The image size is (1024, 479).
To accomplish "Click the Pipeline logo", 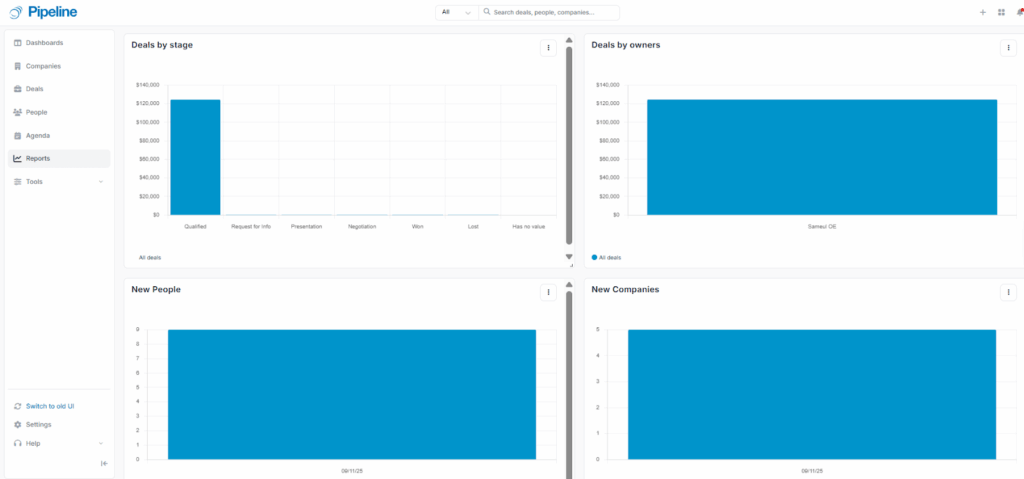I will pos(43,12).
